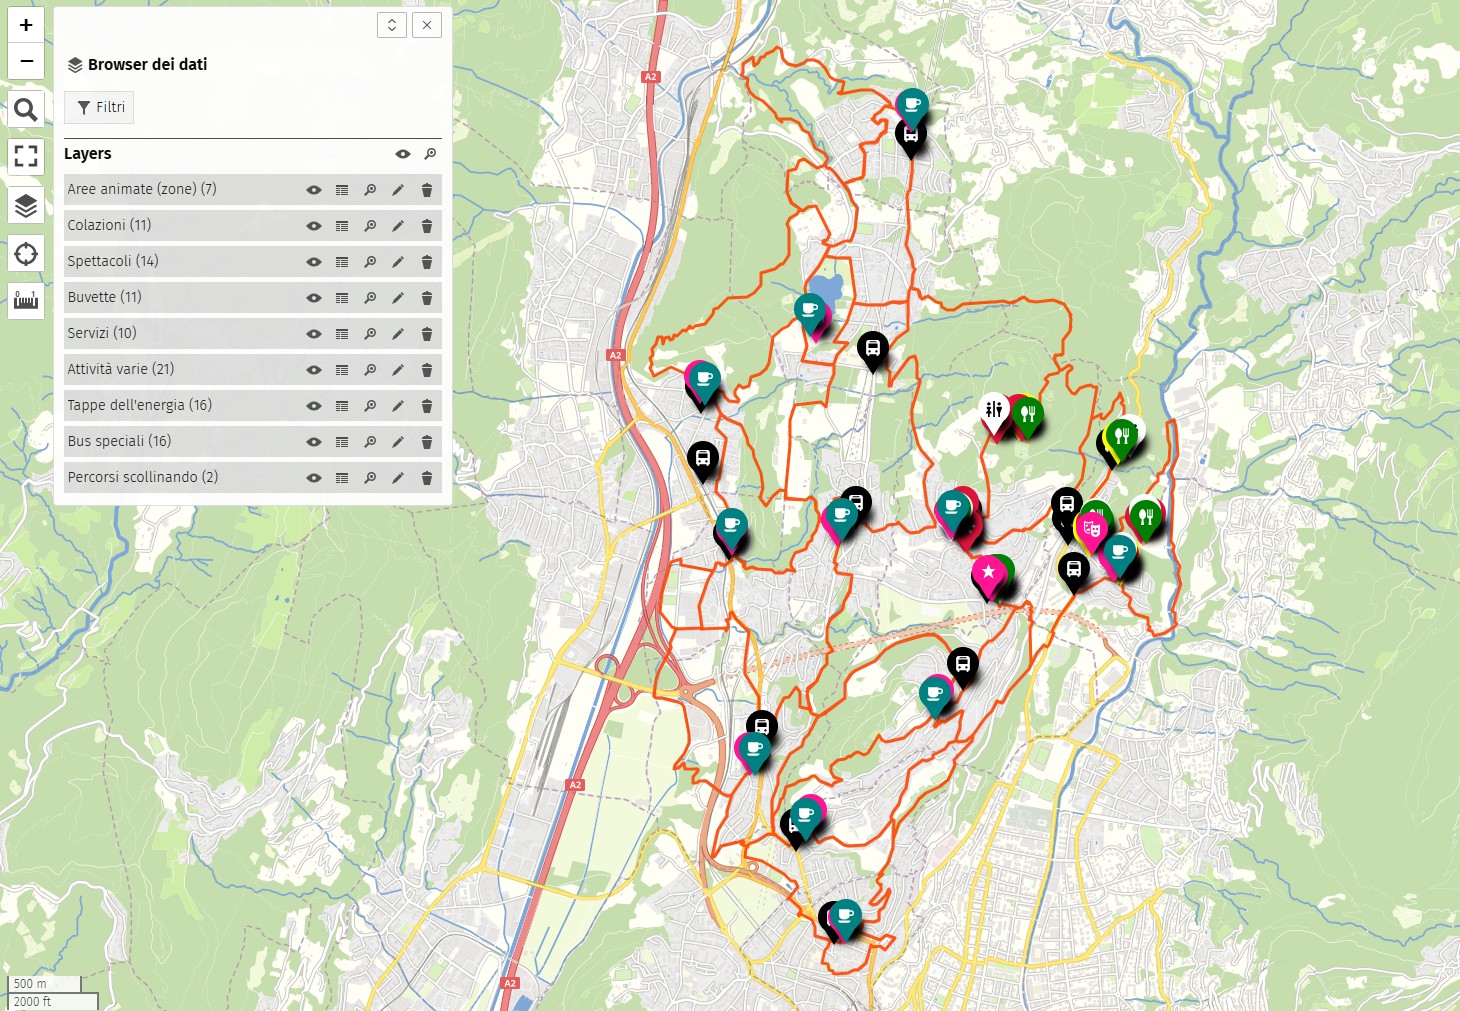
Task: Open the table view for Servizi
Action: [x=342, y=334]
